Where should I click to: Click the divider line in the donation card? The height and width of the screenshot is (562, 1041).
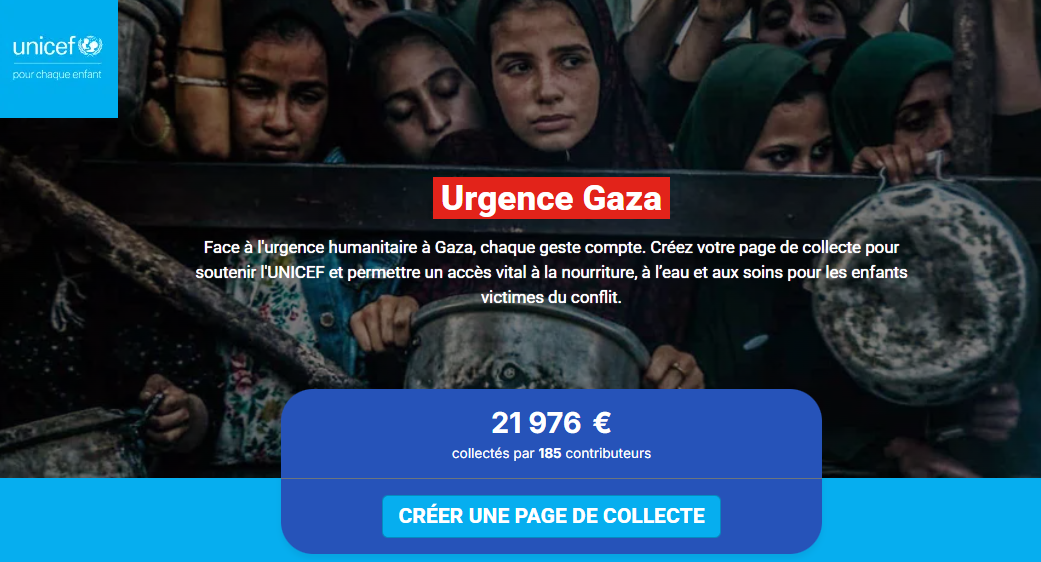coord(551,478)
